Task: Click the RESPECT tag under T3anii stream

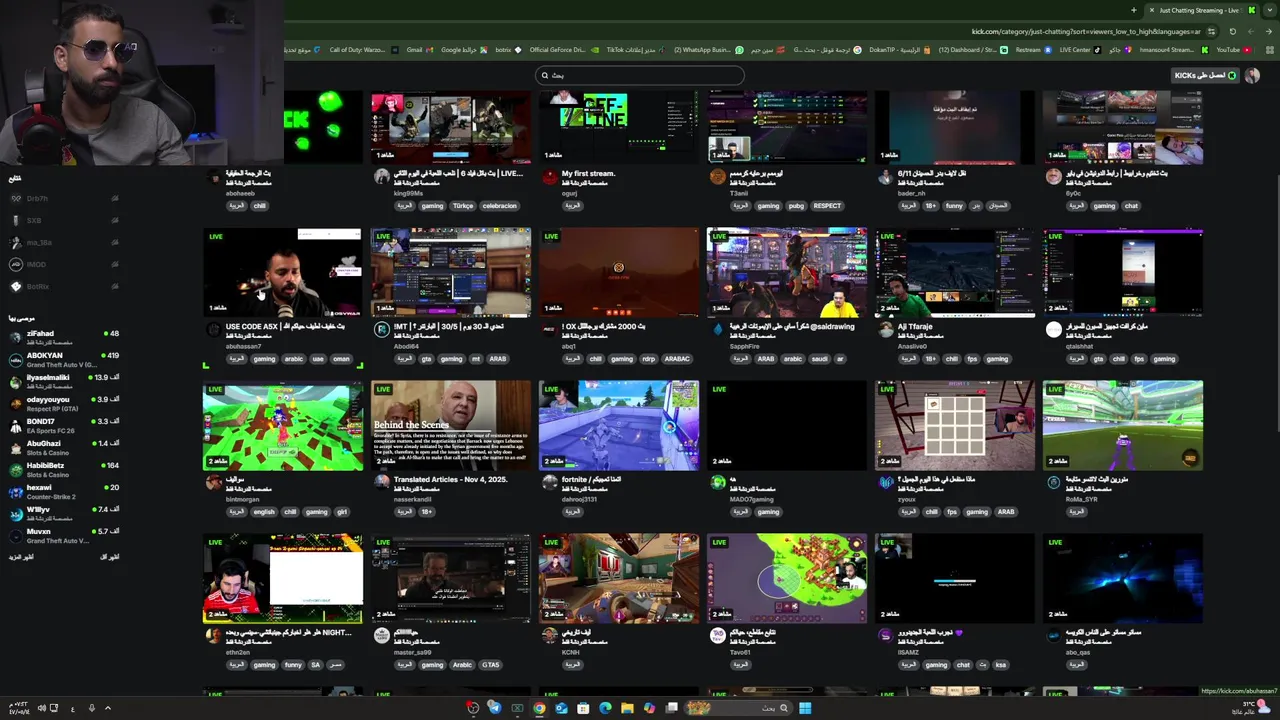Action: pyautogui.click(x=827, y=206)
